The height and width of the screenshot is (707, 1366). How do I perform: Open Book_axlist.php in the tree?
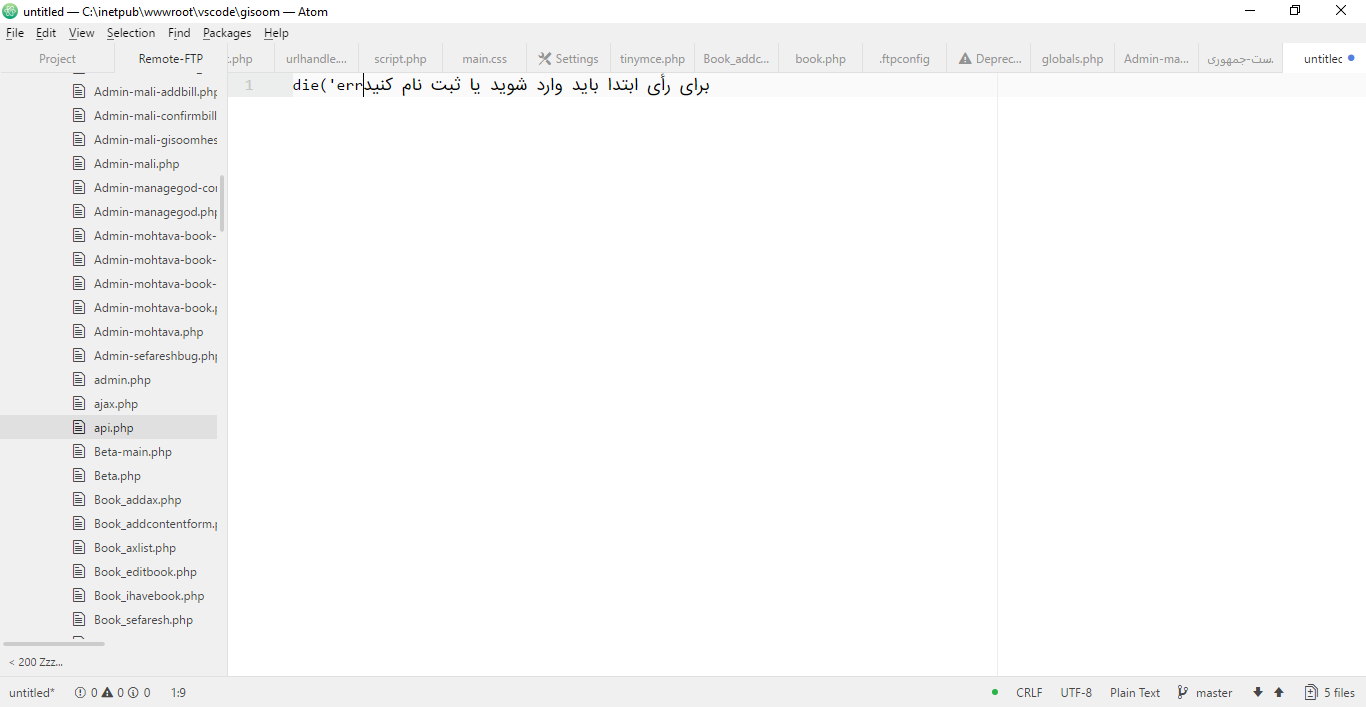coord(135,548)
